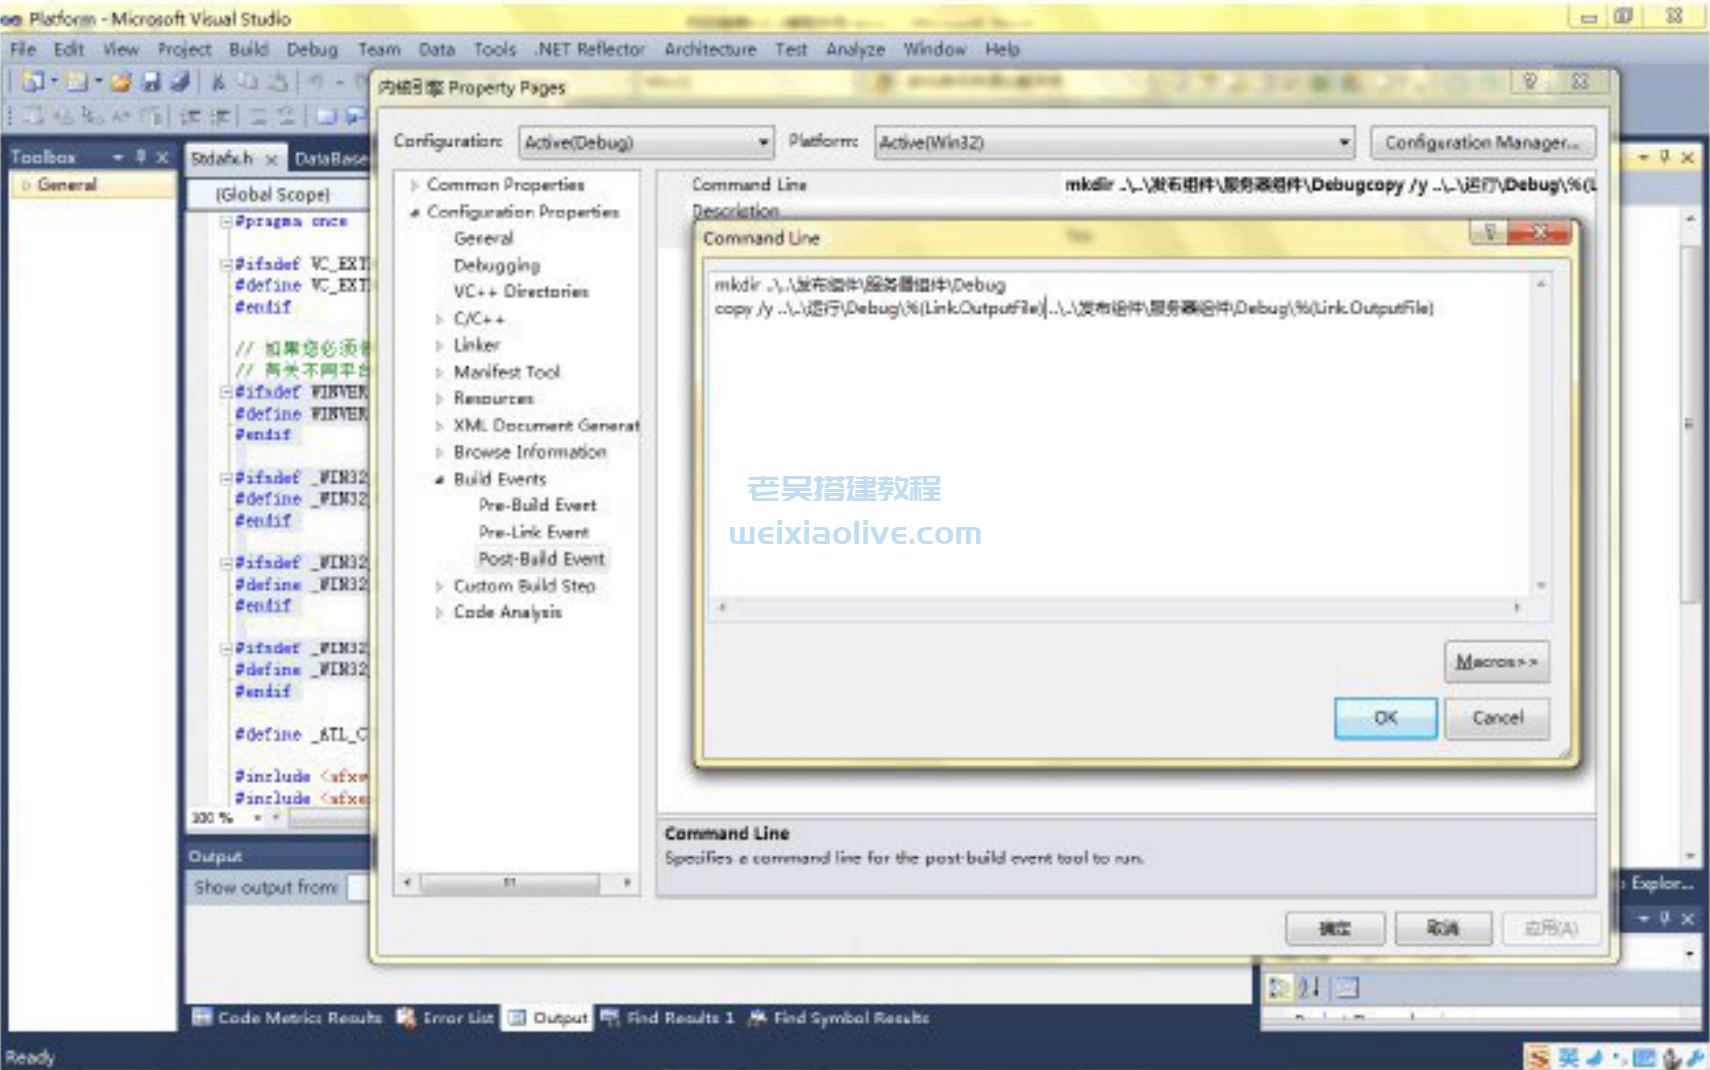The height and width of the screenshot is (1070, 1710).
Task: Click the Sogou input method tray icon
Action: [x=1538, y=1057]
